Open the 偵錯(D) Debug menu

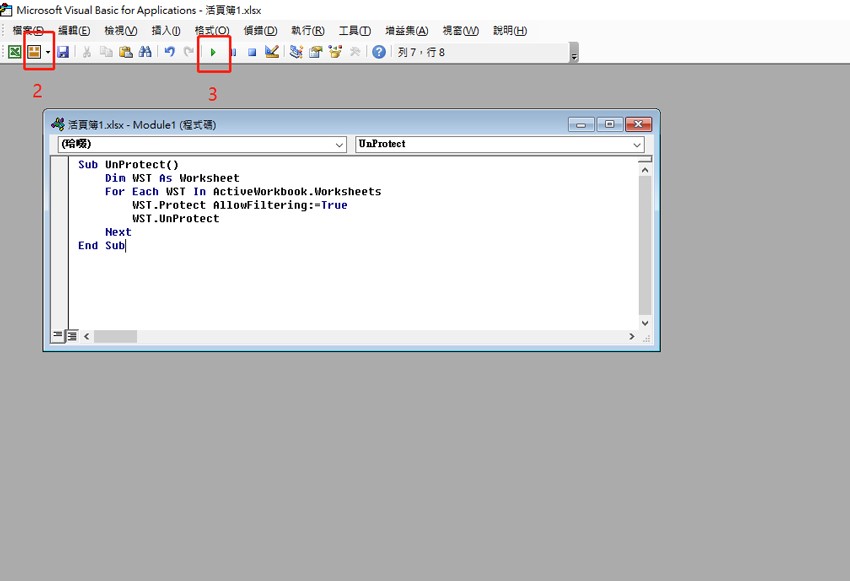point(260,31)
